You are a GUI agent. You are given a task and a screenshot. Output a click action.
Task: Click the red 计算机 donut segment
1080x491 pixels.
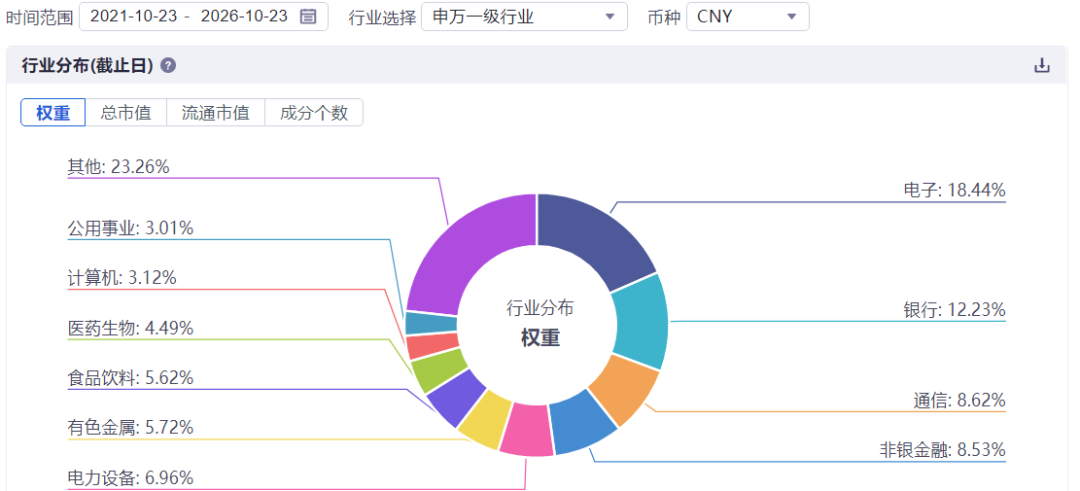[432, 345]
